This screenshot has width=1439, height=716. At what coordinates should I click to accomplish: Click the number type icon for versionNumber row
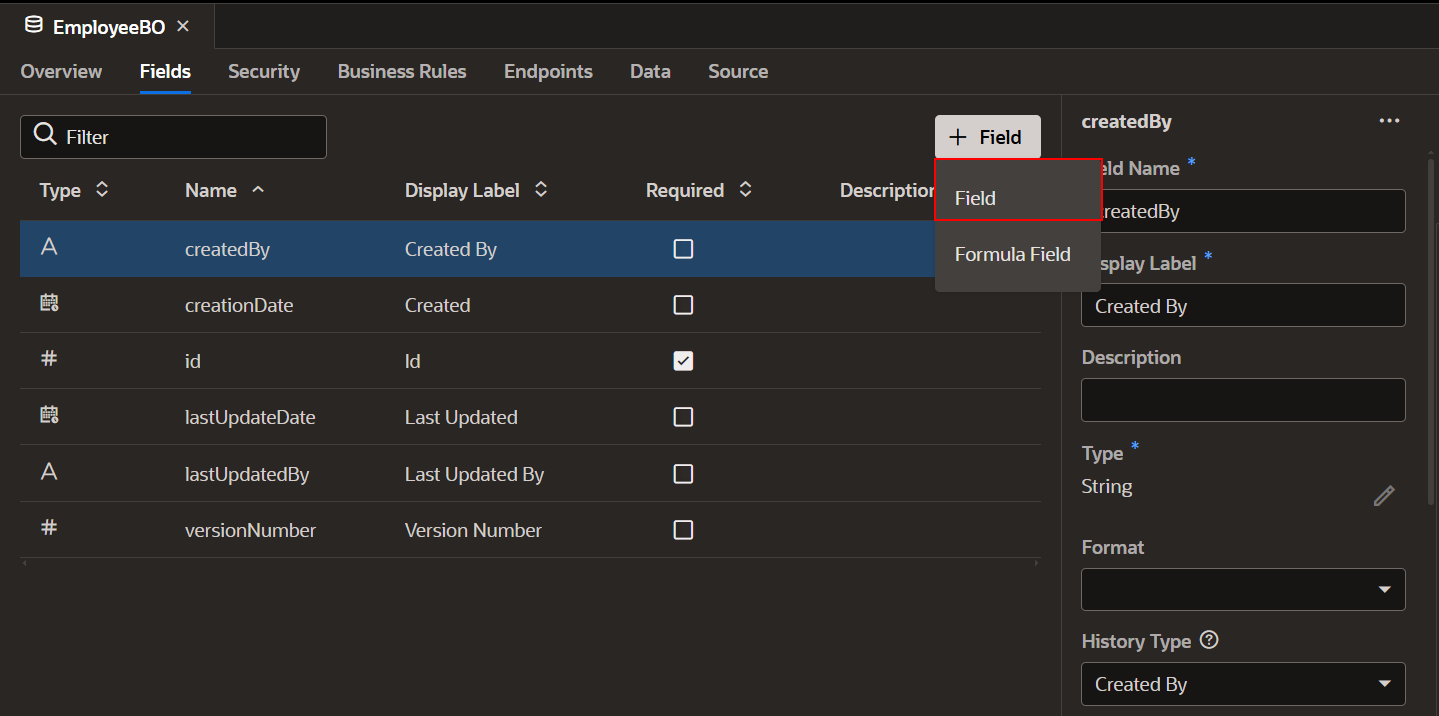[49, 528]
